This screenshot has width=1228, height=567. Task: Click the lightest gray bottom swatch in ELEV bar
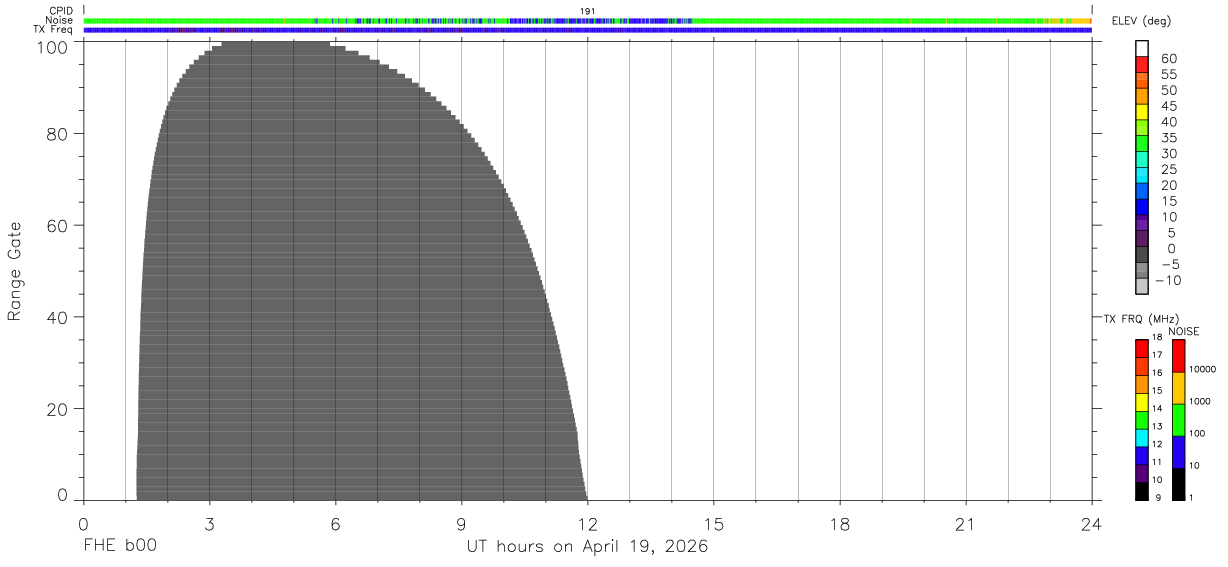pyautogui.click(x=1141, y=287)
